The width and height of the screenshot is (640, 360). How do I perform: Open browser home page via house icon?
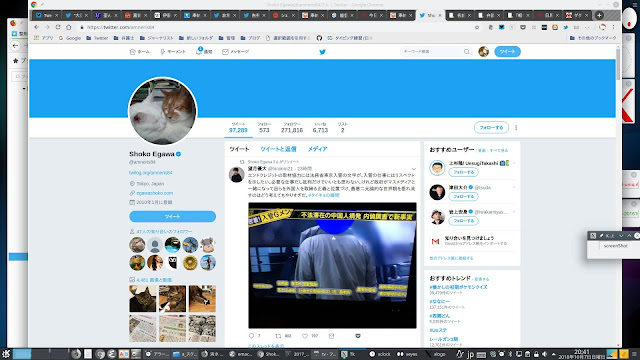(69, 27)
